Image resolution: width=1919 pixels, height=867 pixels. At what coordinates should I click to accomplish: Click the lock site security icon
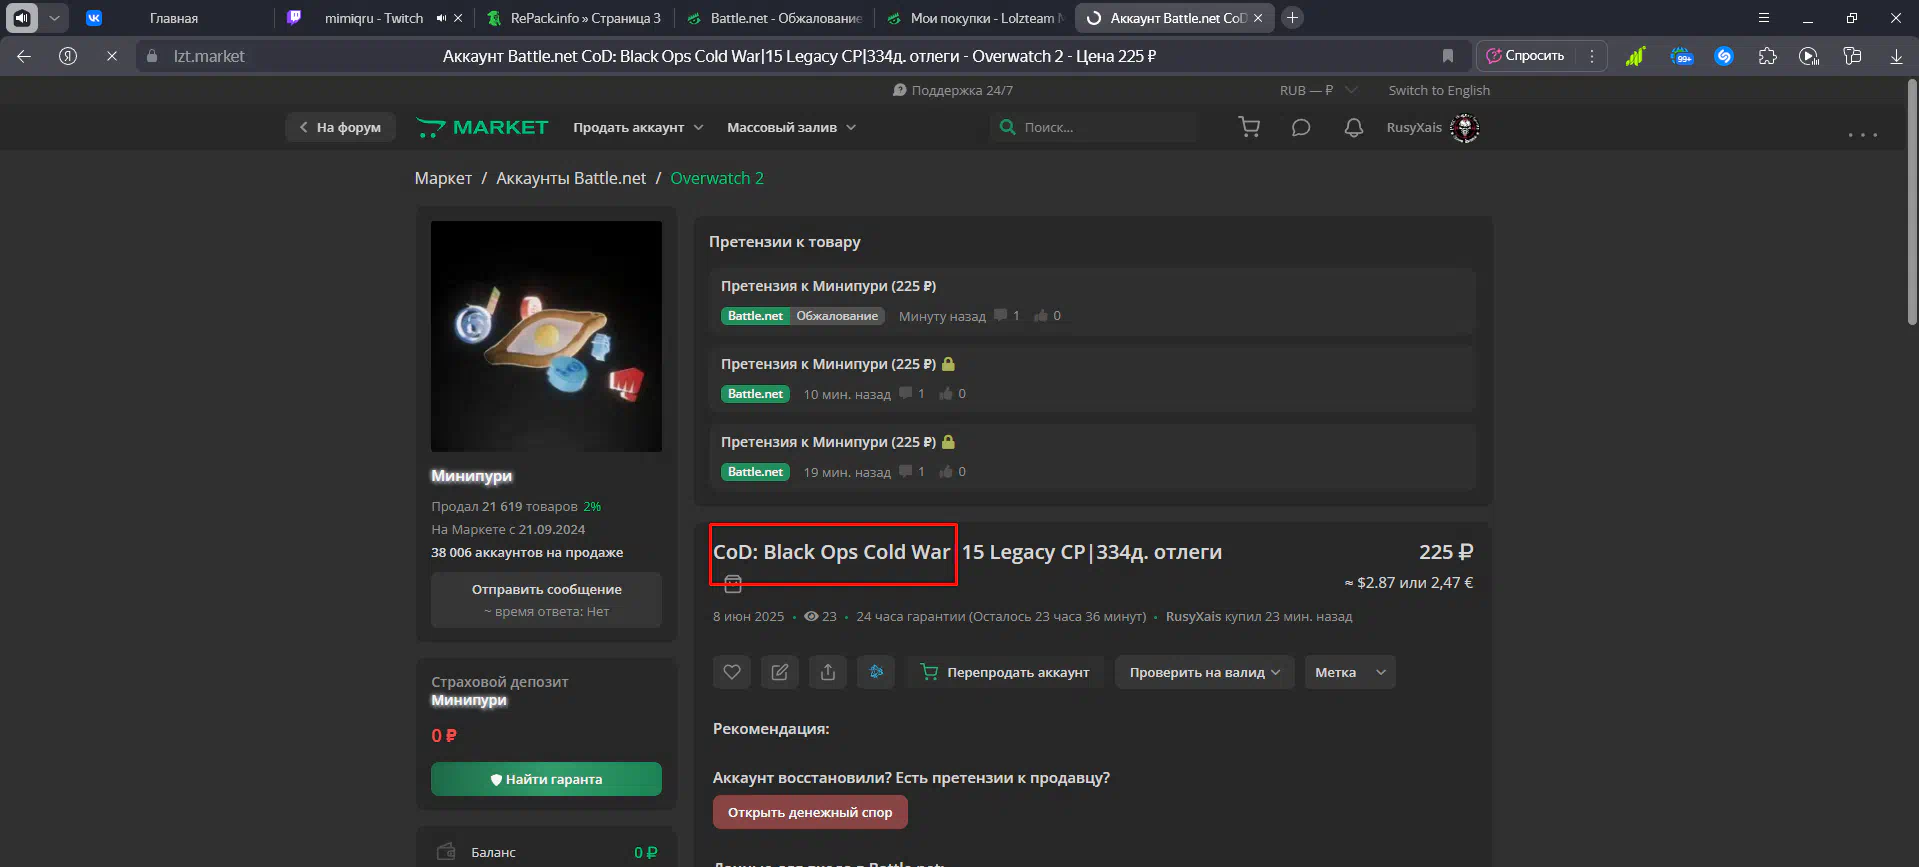pos(152,56)
